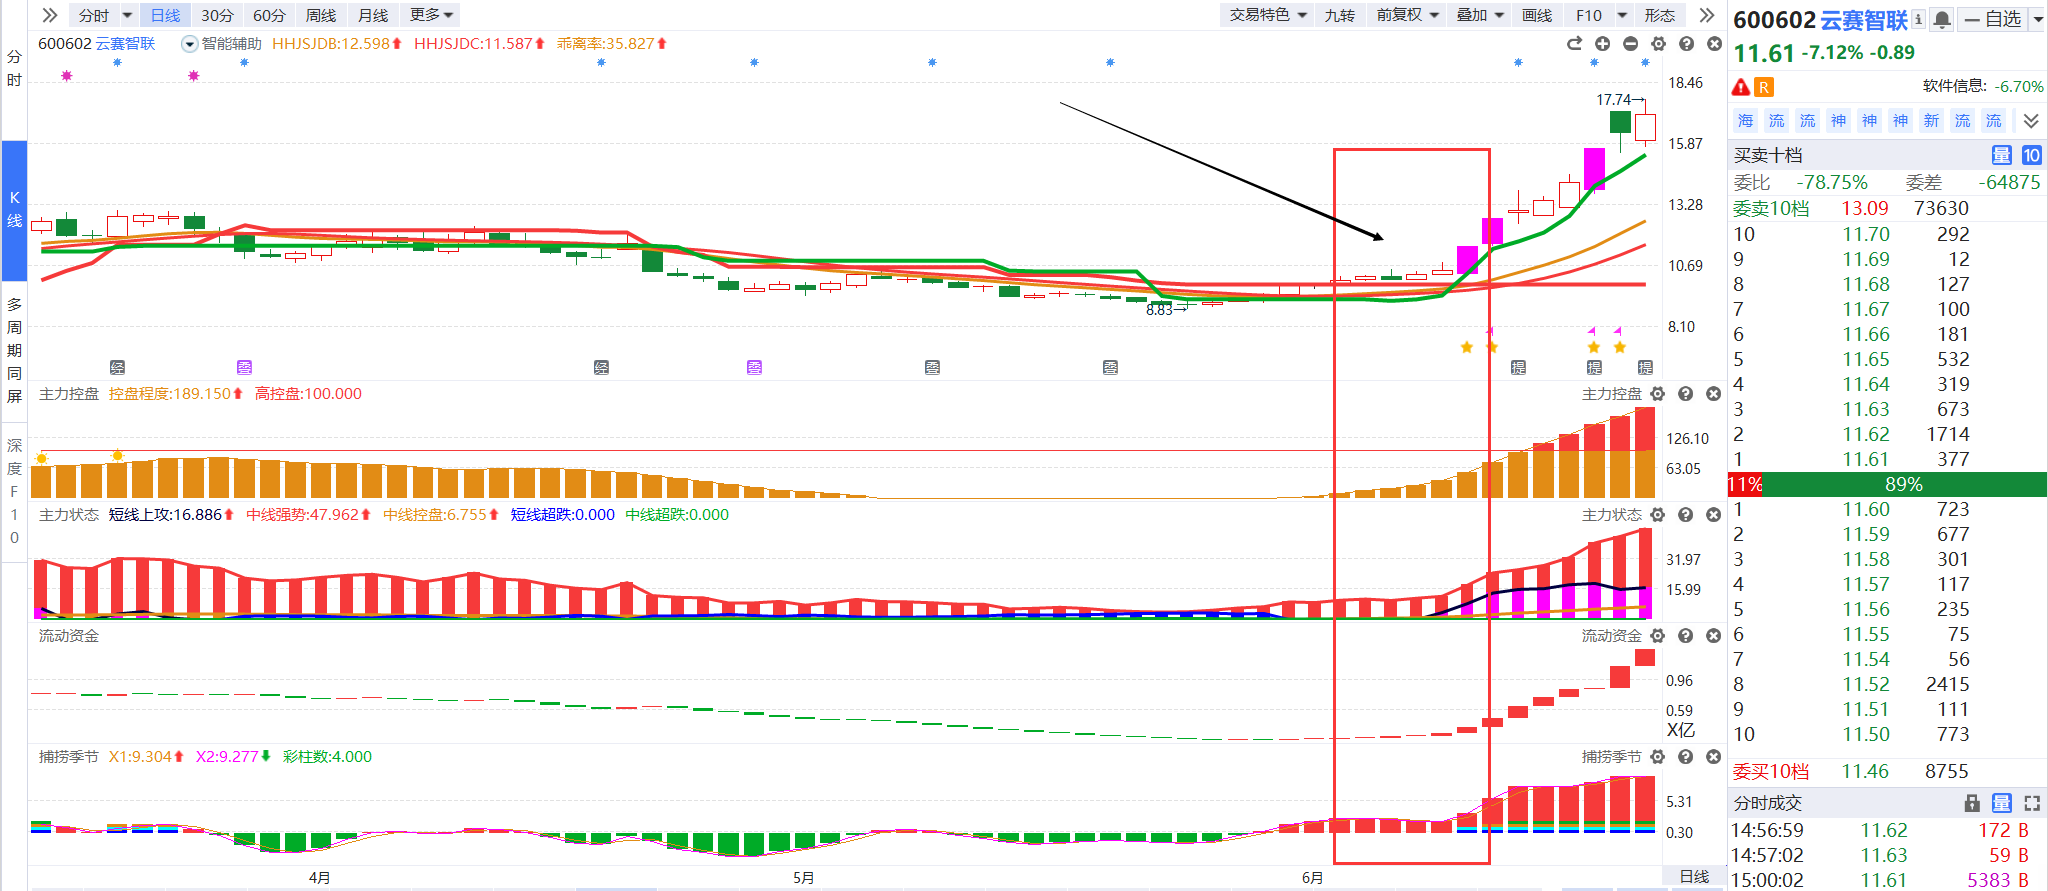Close the 捕捞季节 indicator panel
Viewport: 2048px width, 891px height.
coord(1713,757)
